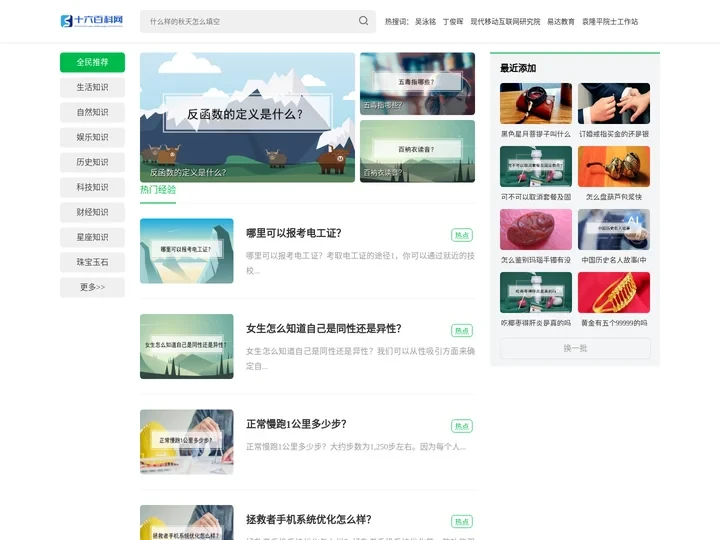Switch to the 热门经验 tab
Viewport: 720px width, 540px height.
click(x=158, y=190)
